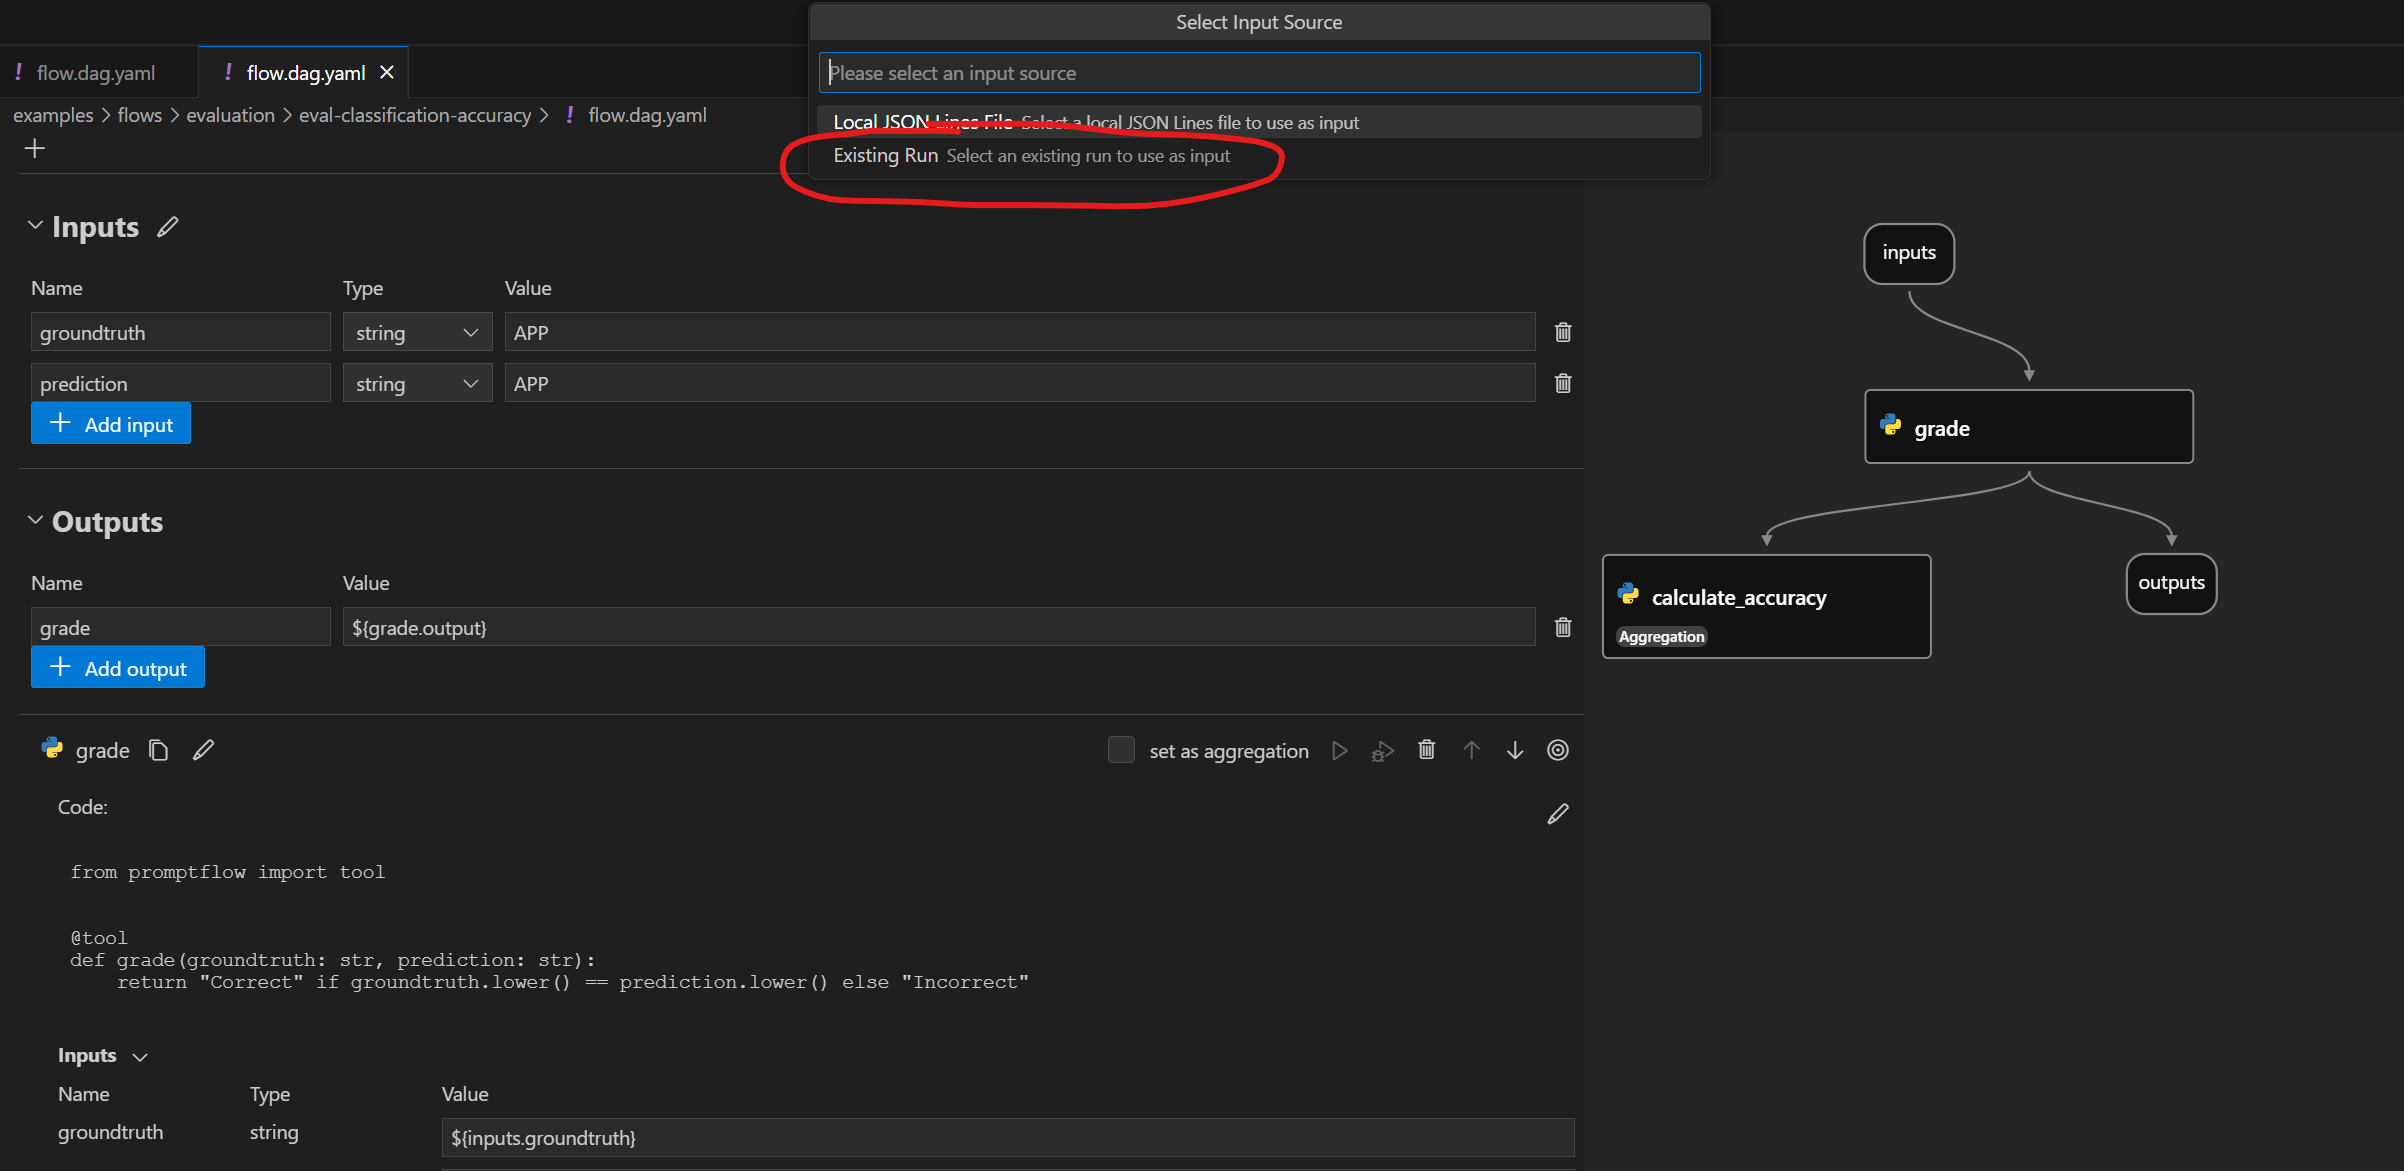The width and height of the screenshot is (2404, 1171).
Task: Delete the groundtruth input row
Action: (x=1563, y=332)
